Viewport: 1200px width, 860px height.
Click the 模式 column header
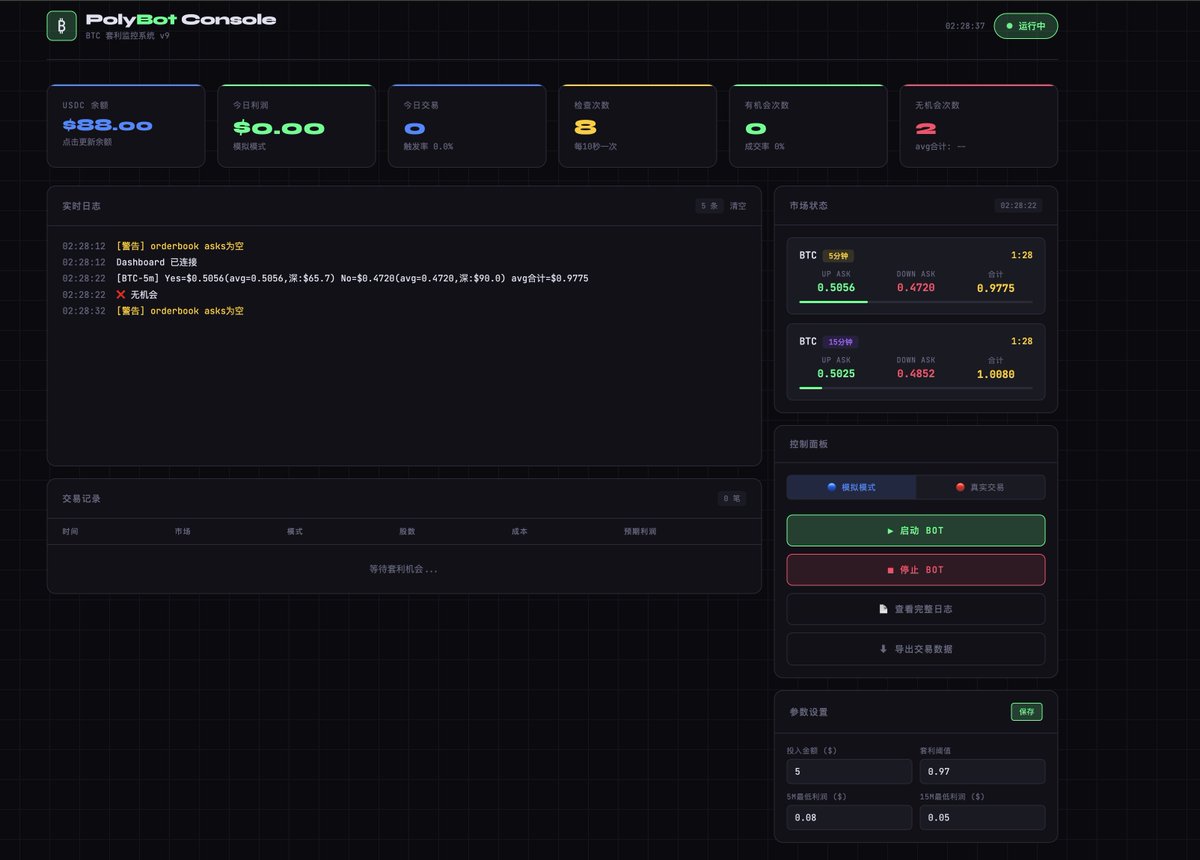(x=295, y=532)
